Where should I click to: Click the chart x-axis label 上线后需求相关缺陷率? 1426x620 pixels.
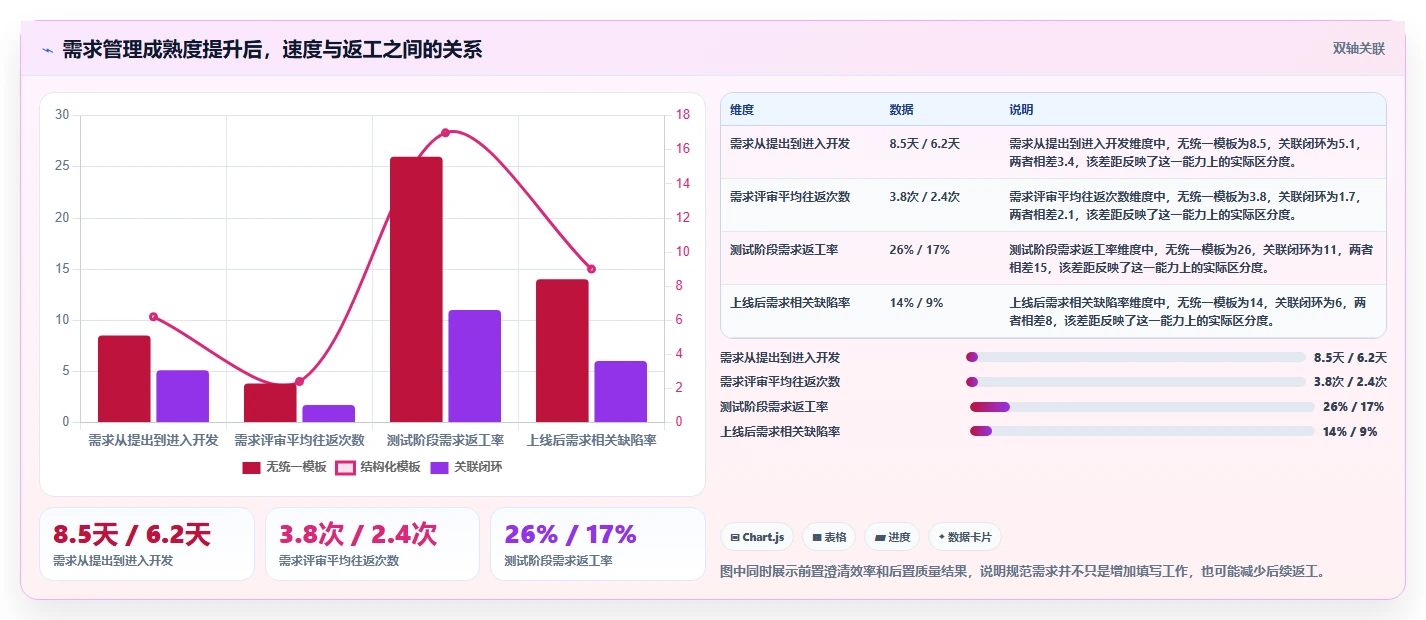591,440
